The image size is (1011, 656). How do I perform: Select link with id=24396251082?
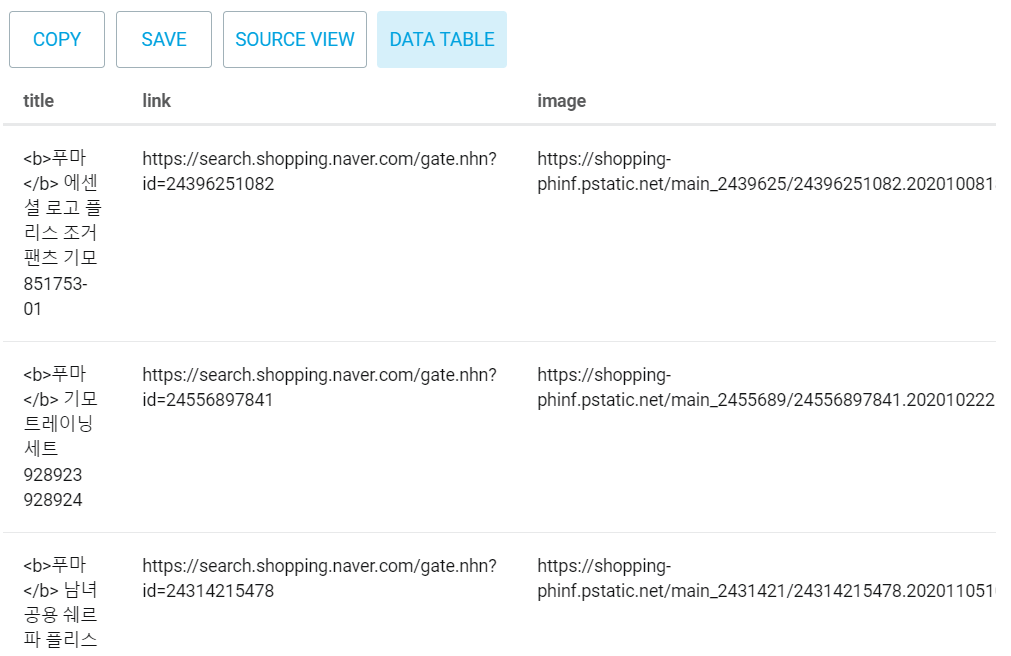point(320,171)
